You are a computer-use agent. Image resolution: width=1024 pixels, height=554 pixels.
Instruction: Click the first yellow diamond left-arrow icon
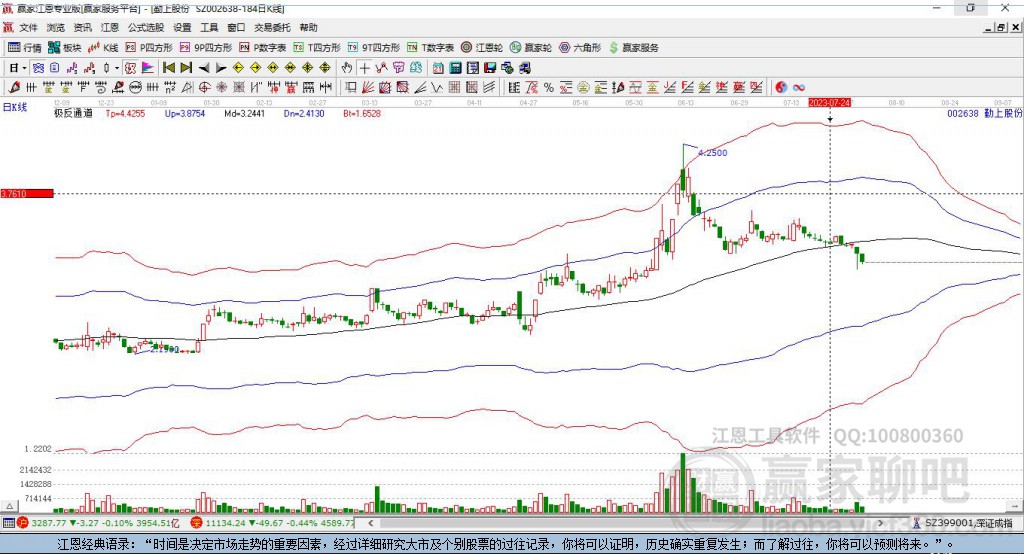click(238, 67)
